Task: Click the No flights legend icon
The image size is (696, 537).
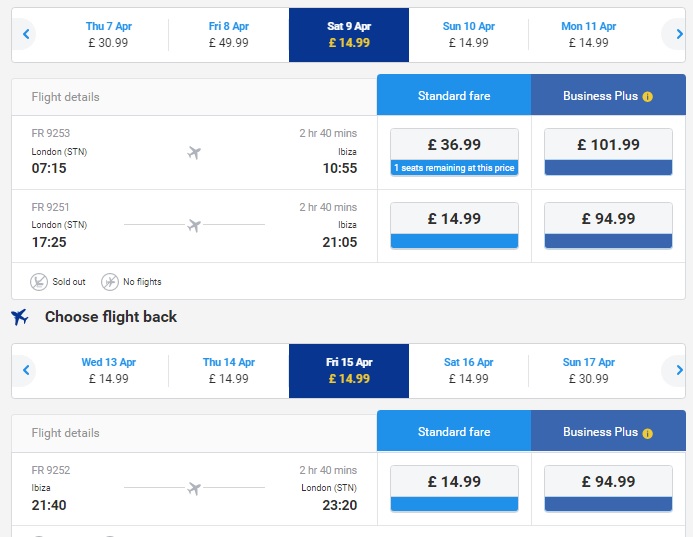Action: 110,282
